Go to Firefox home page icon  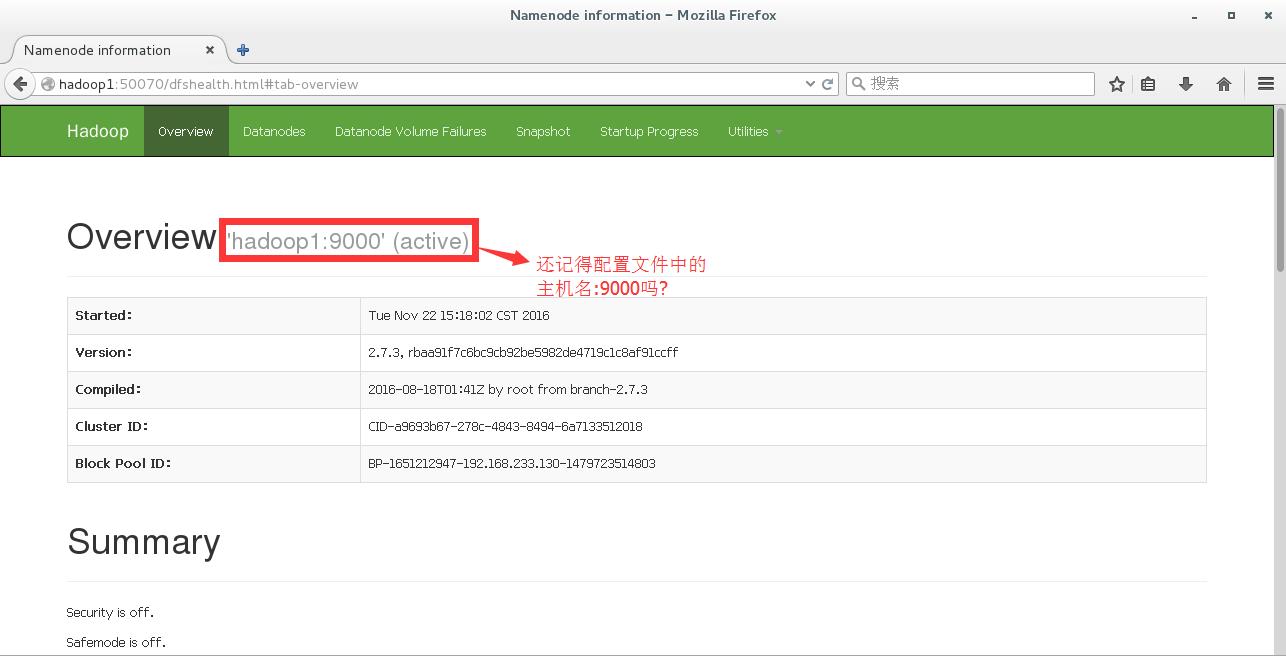click(1223, 84)
